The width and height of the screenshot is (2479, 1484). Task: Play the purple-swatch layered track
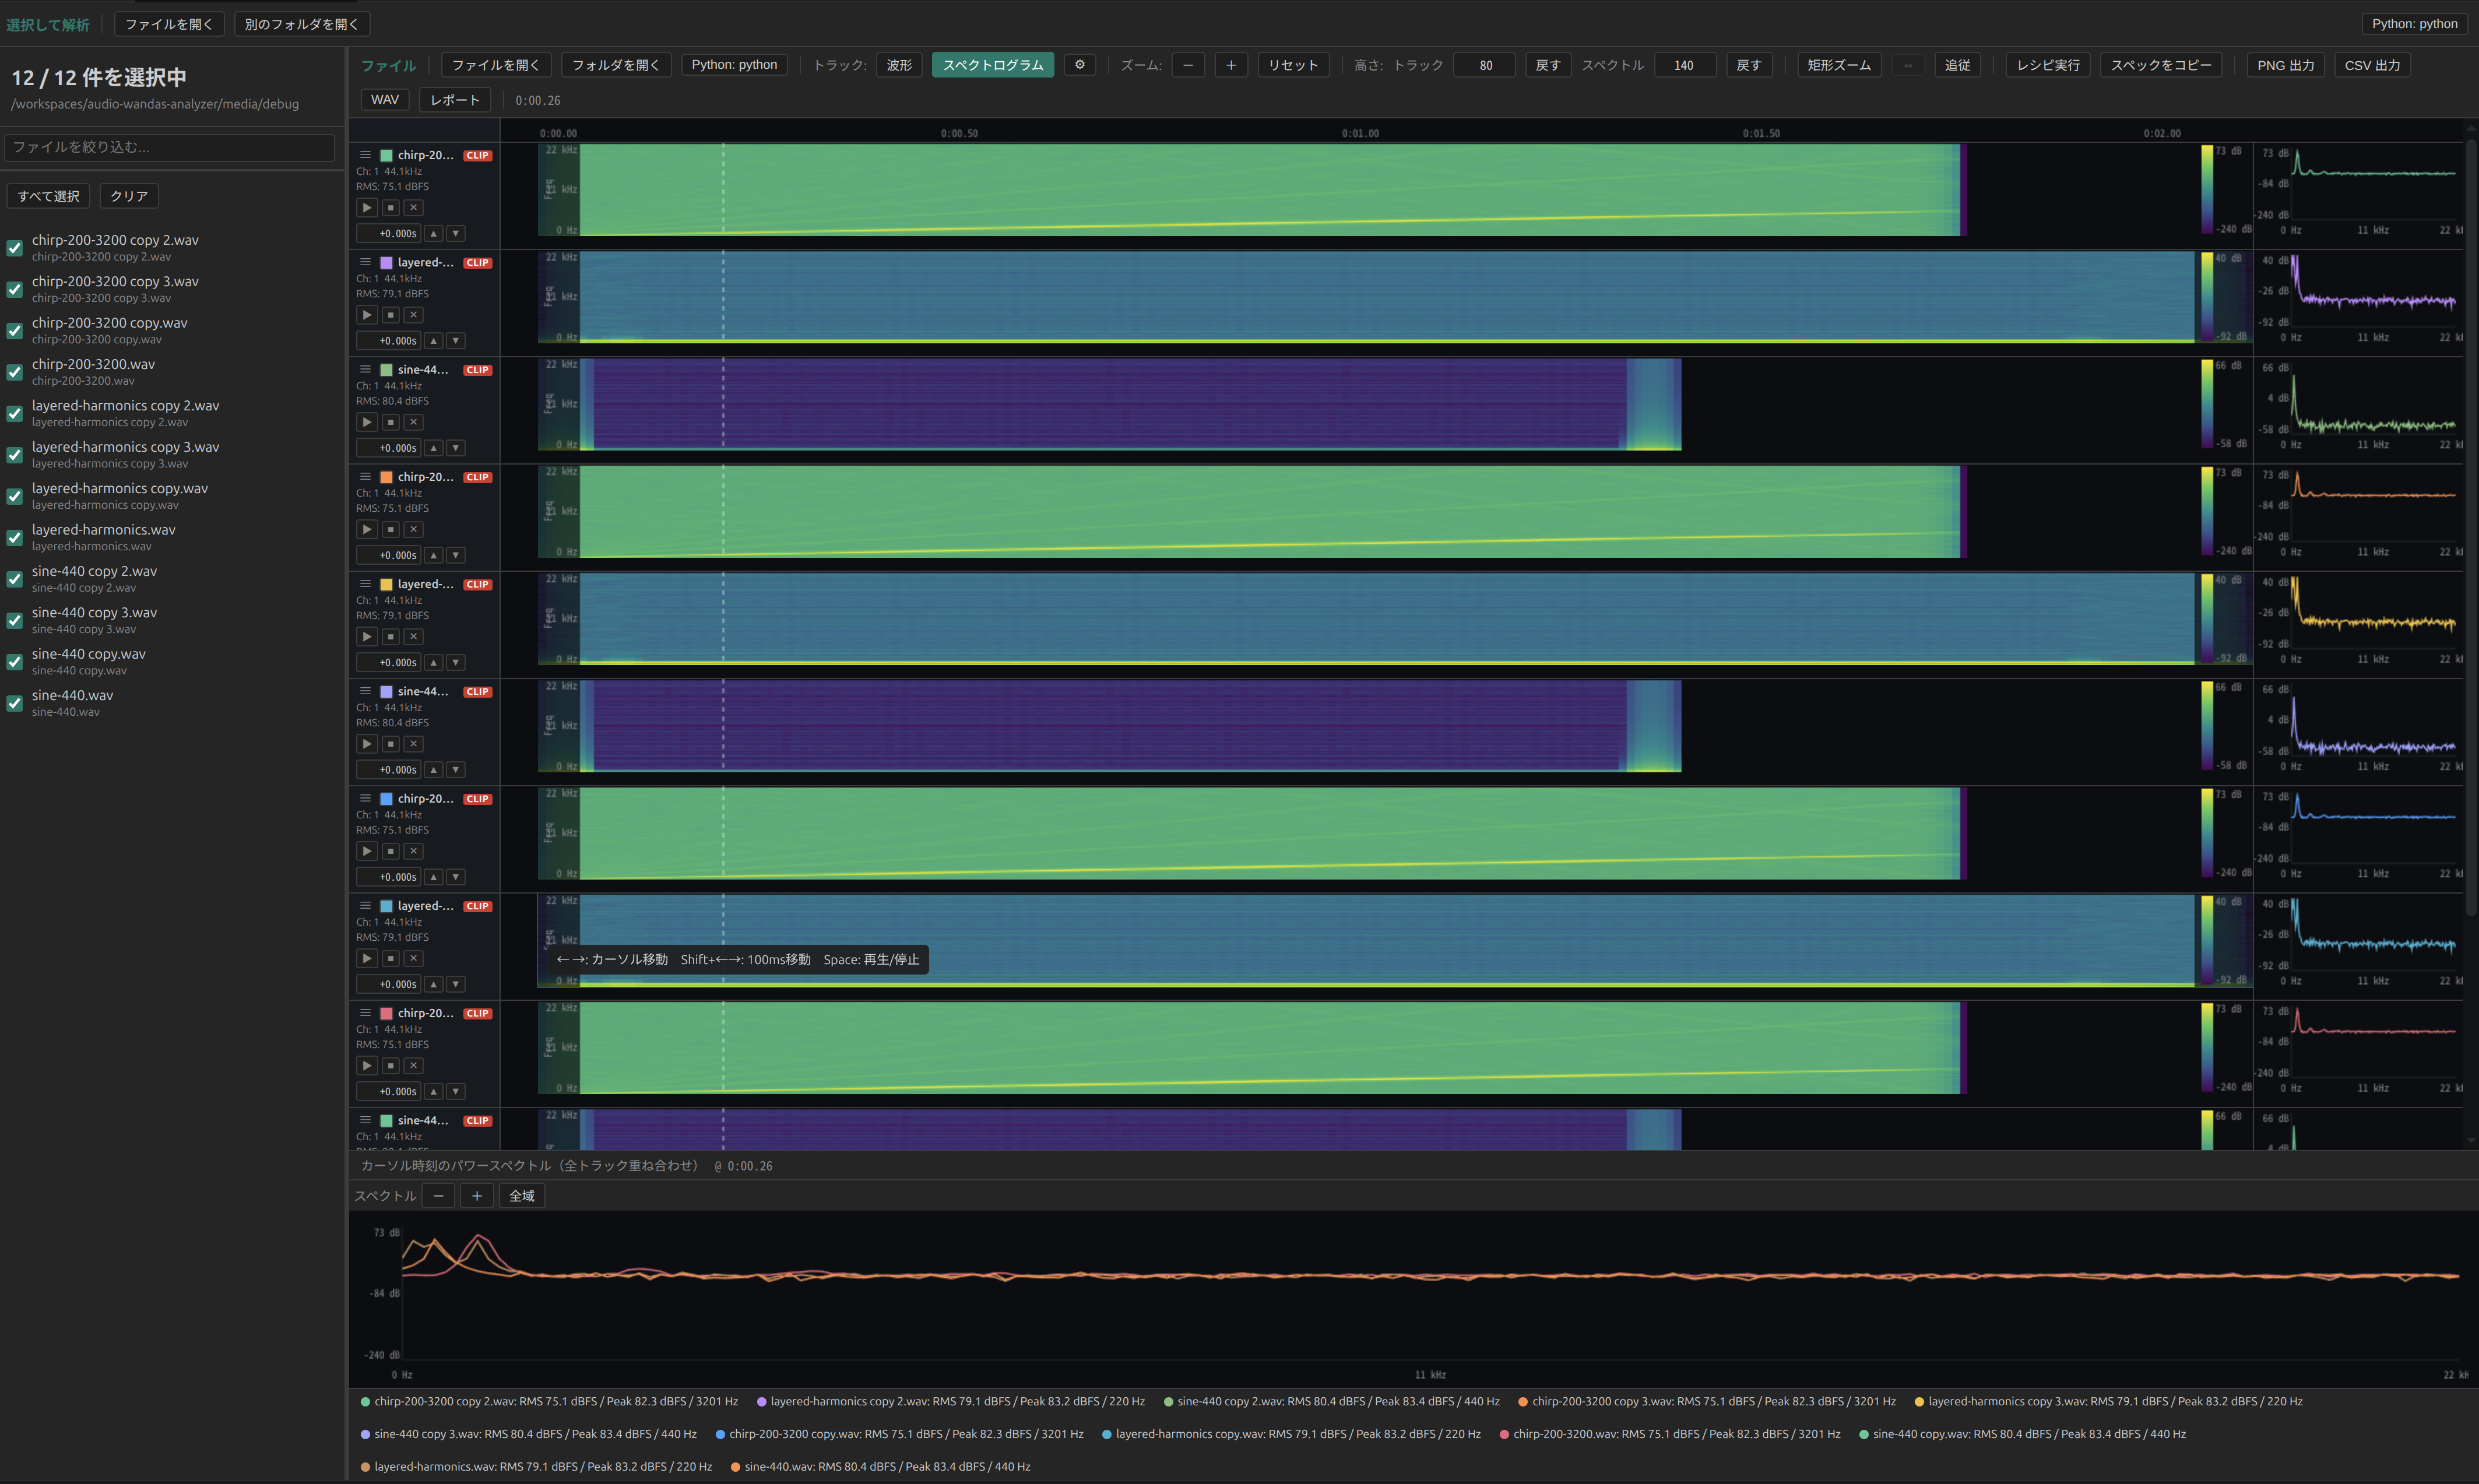[x=367, y=315]
